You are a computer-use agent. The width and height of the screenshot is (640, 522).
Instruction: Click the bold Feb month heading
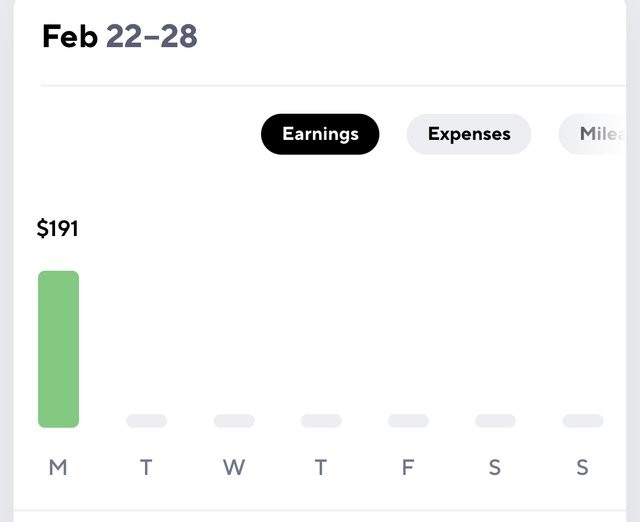coord(70,36)
